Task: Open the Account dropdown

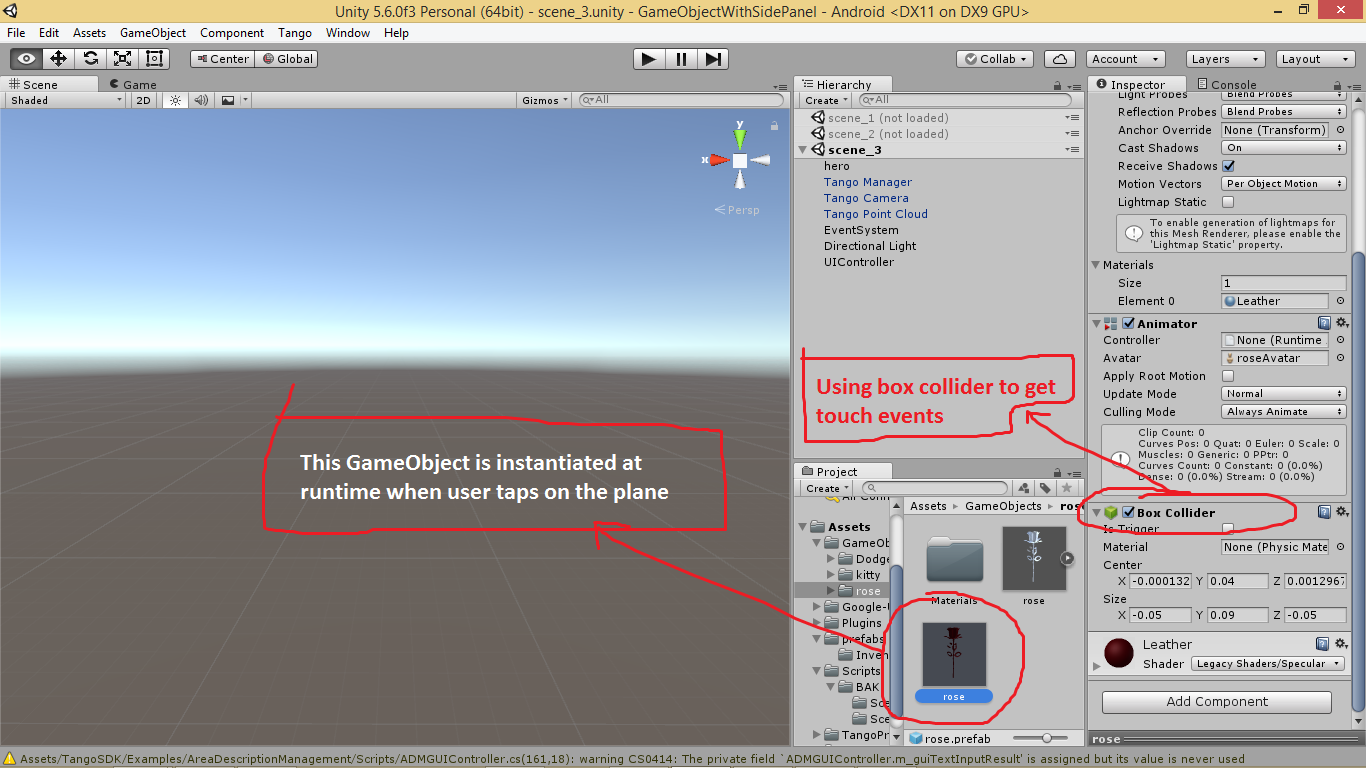Action: [1126, 59]
